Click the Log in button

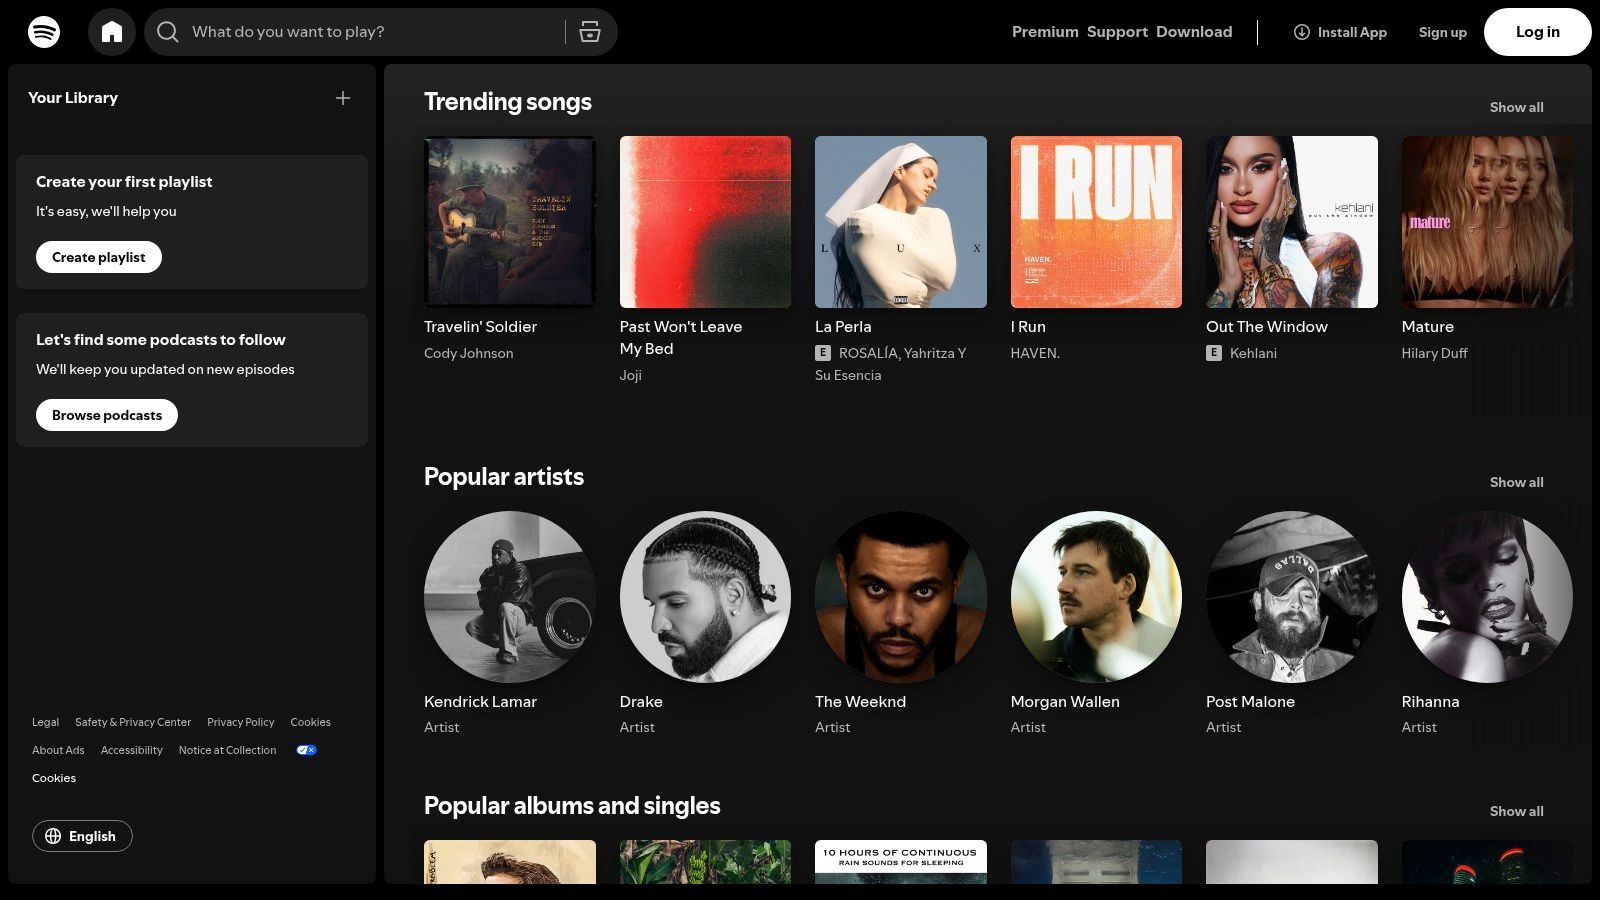click(x=1537, y=31)
